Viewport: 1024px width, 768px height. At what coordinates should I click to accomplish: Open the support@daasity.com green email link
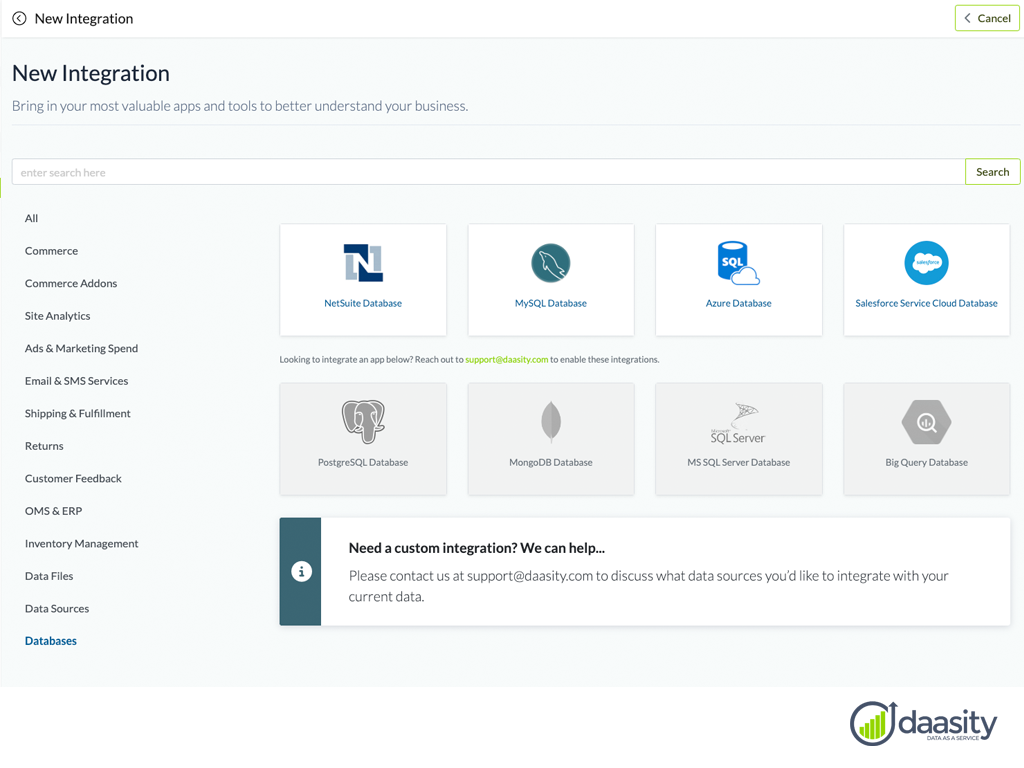click(x=507, y=359)
